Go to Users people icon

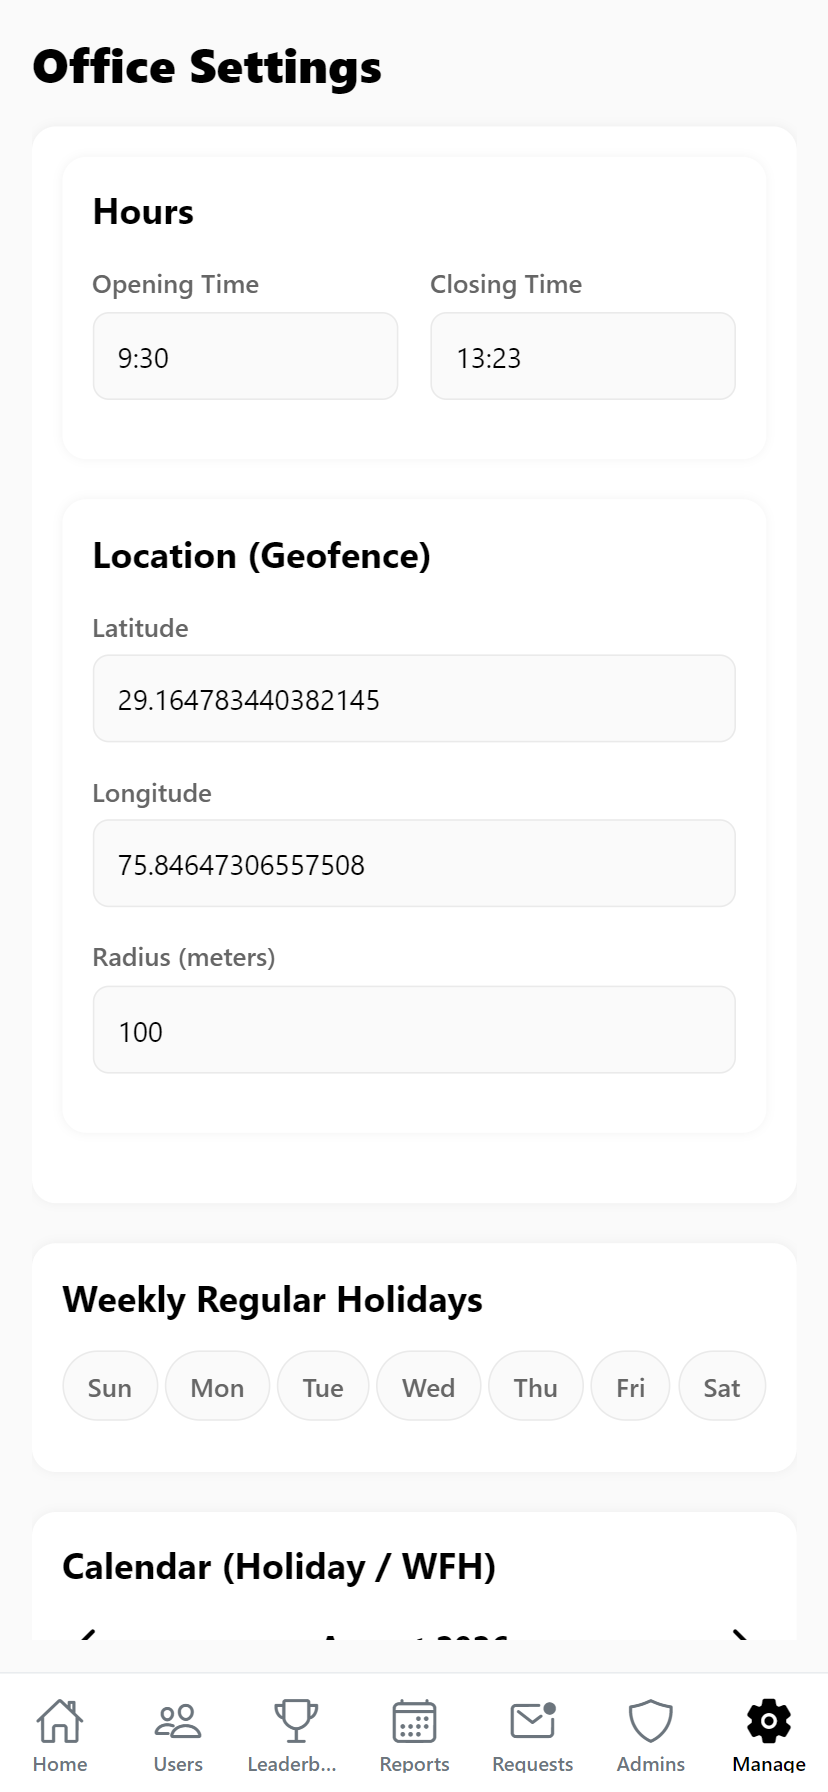(x=178, y=1721)
